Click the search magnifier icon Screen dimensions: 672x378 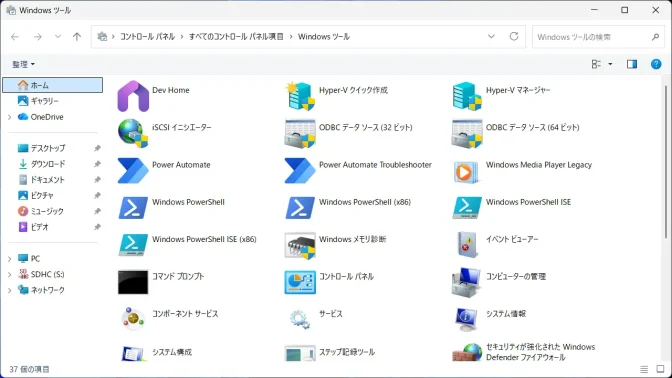[655, 37]
